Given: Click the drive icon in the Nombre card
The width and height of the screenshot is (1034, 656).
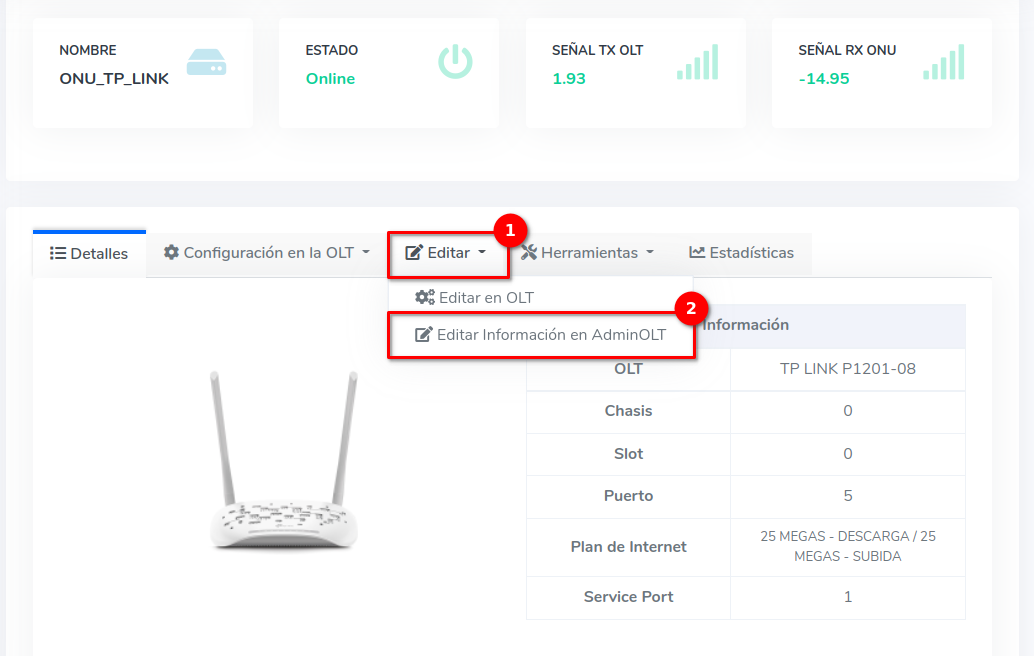Looking at the screenshot, I should point(207,63).
